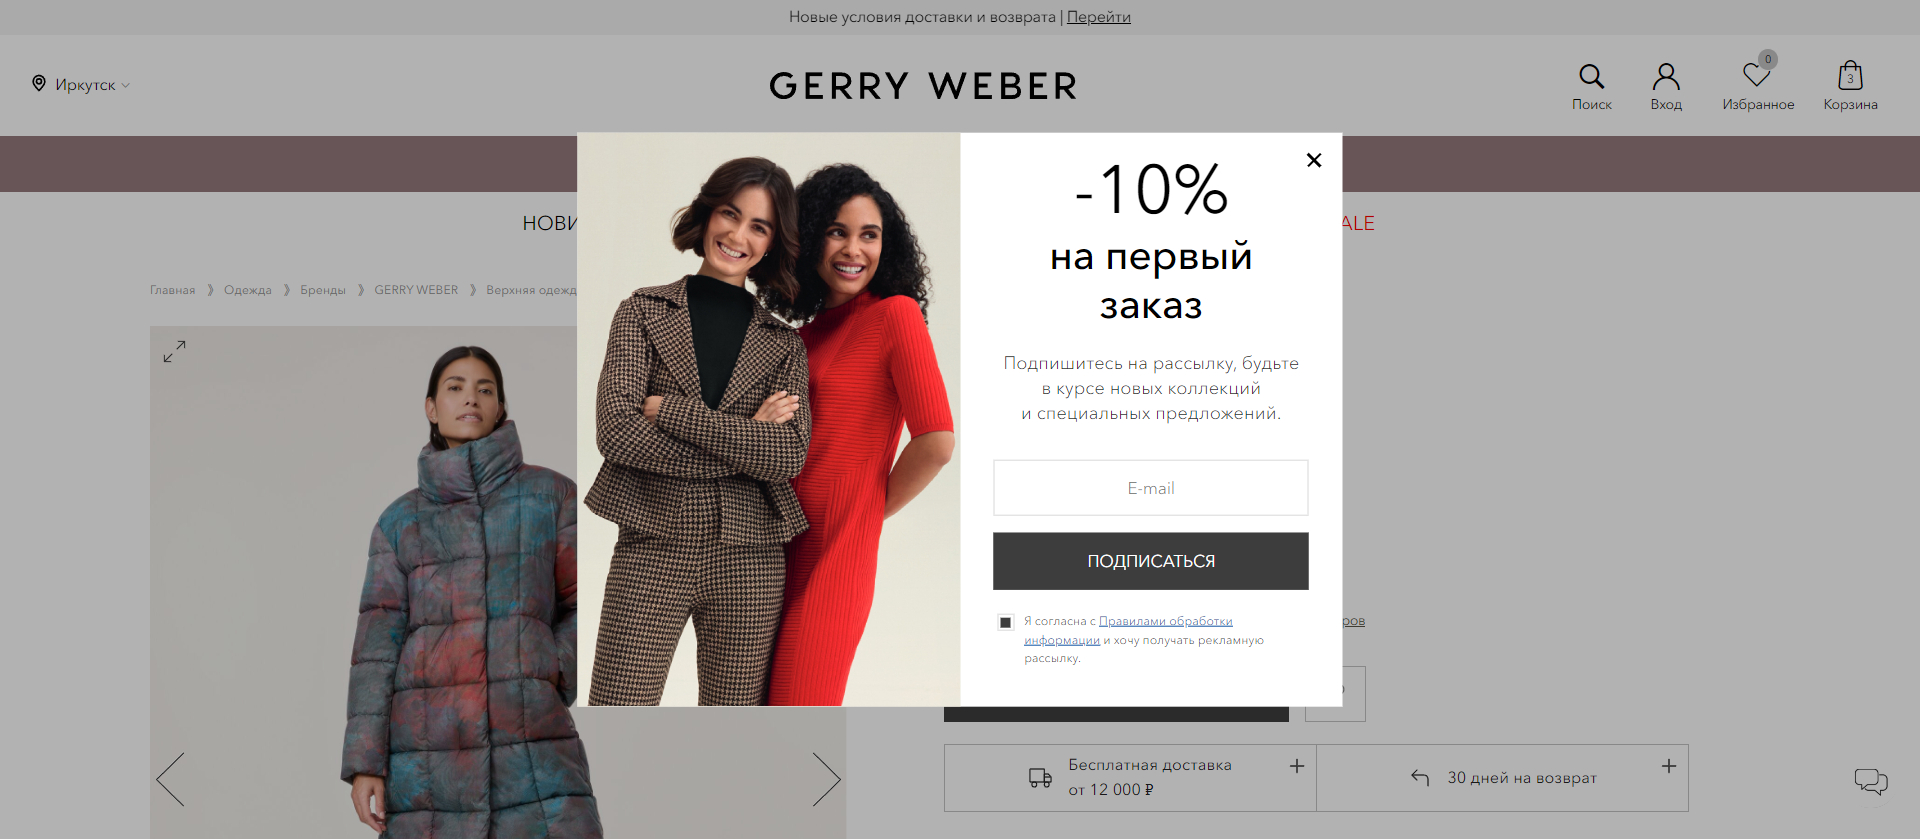Show previous product photo with left arrow
This screenshot has height=839, width=1920.
coord(170,779)
